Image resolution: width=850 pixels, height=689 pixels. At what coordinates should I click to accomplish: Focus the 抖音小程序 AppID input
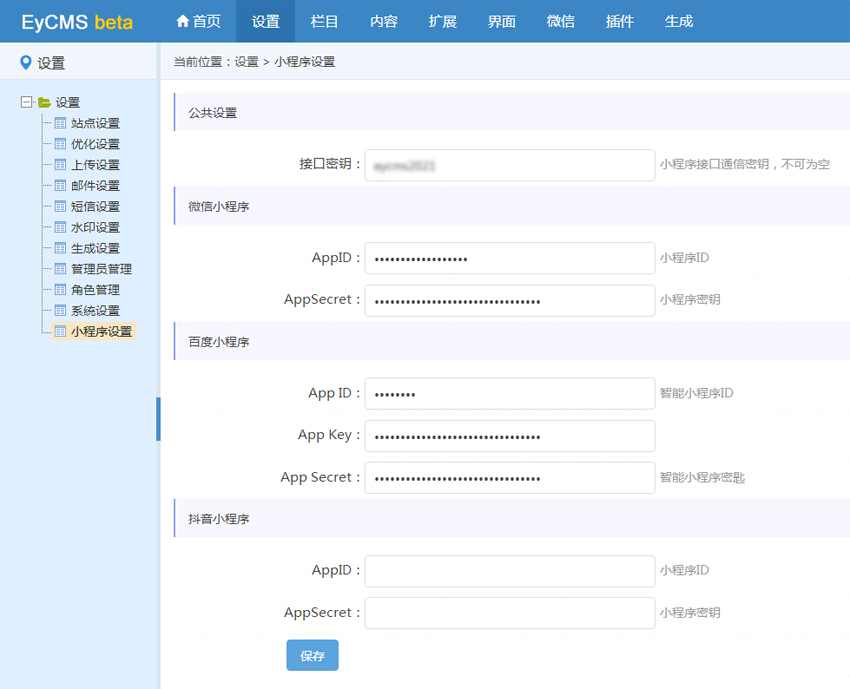[x=509, y=571]
